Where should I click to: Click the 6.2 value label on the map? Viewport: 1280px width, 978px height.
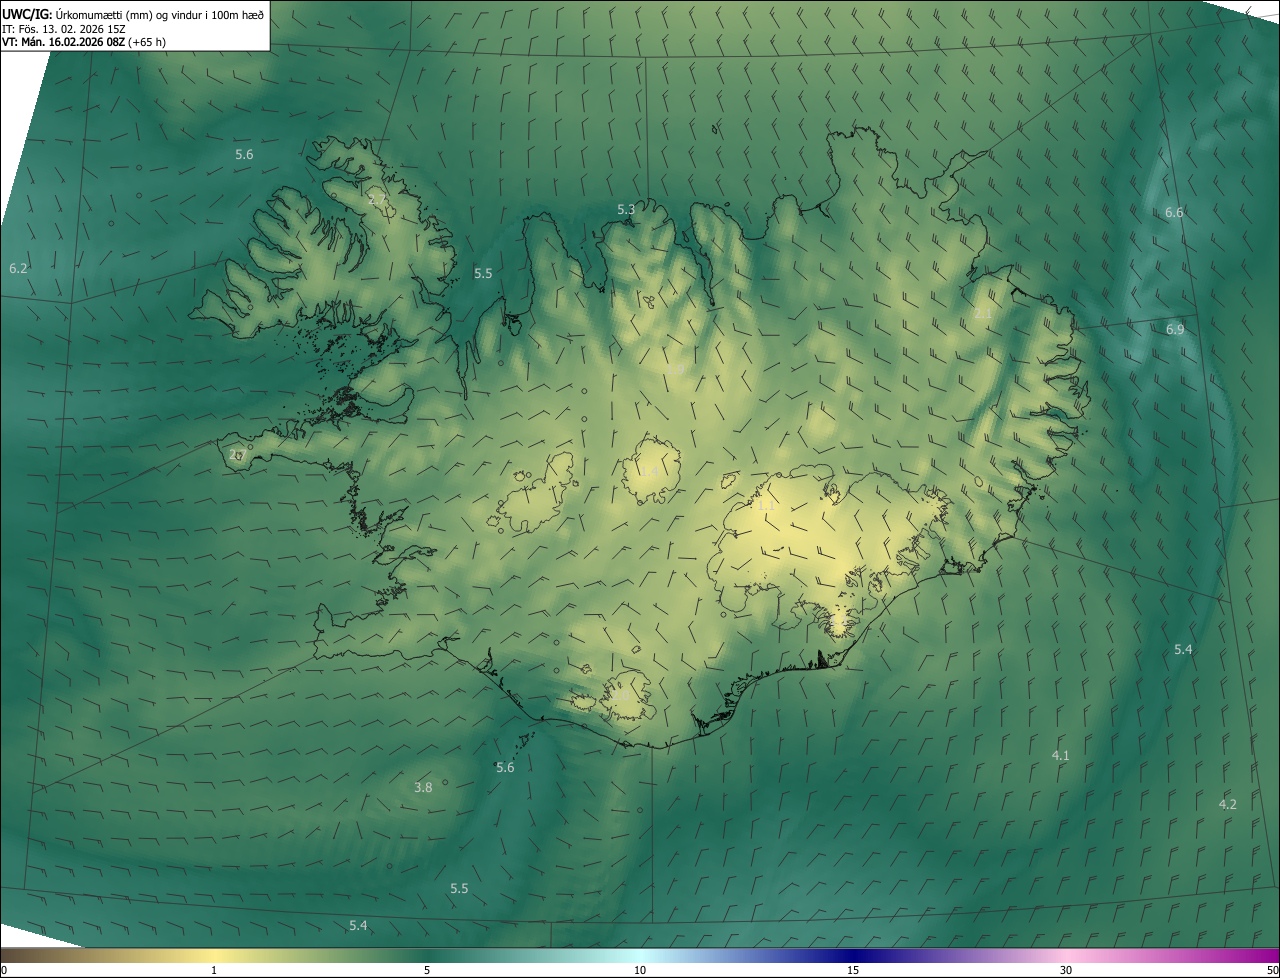coord(18,268)
